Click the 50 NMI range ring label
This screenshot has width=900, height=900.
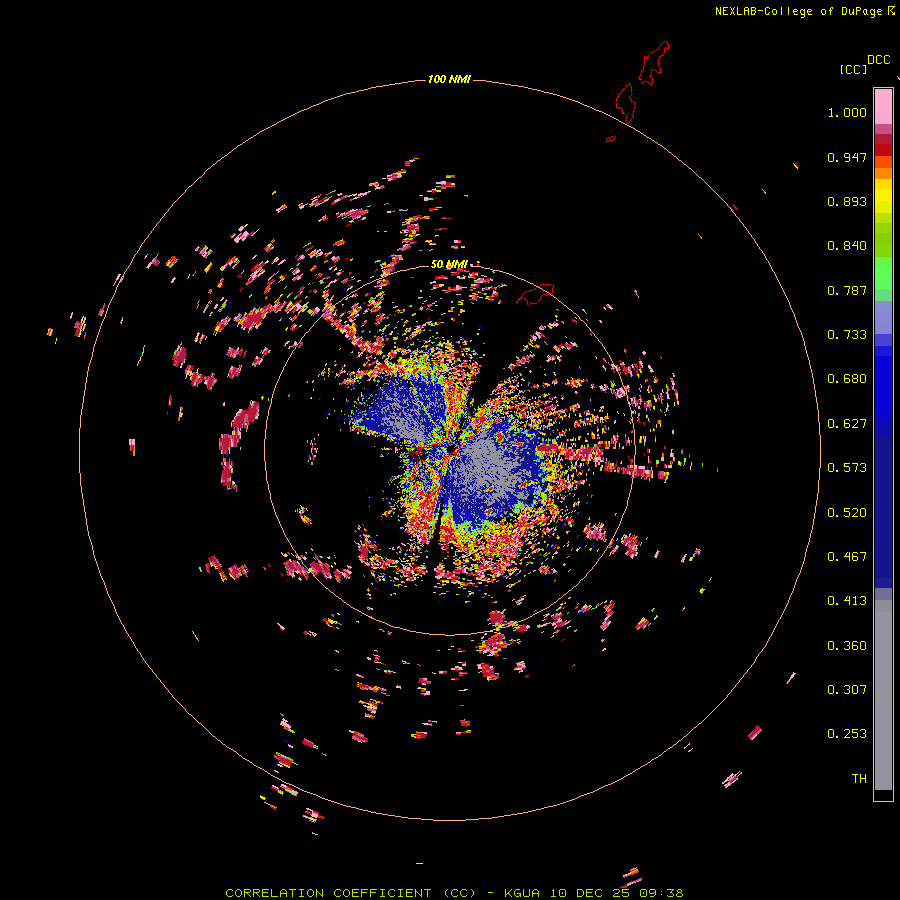click(449, 265)
